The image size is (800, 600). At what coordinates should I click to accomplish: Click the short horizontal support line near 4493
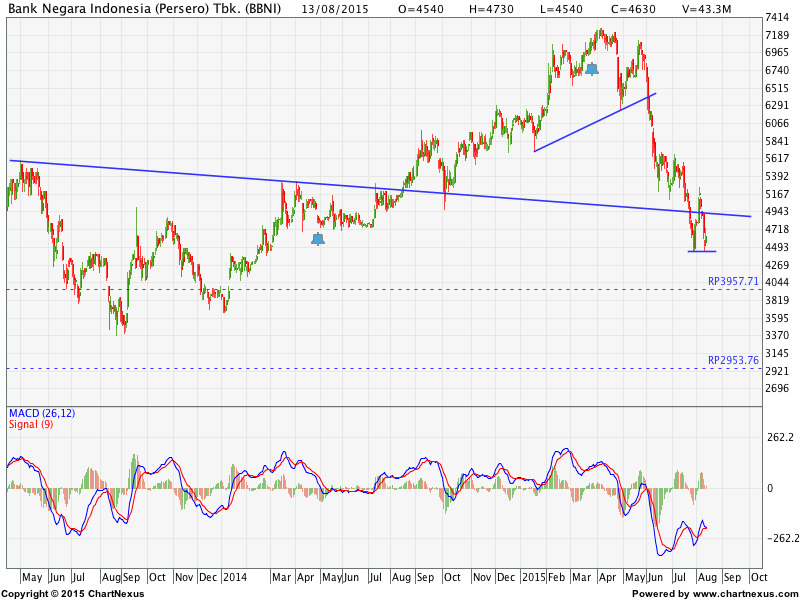[x=702, y=251]
